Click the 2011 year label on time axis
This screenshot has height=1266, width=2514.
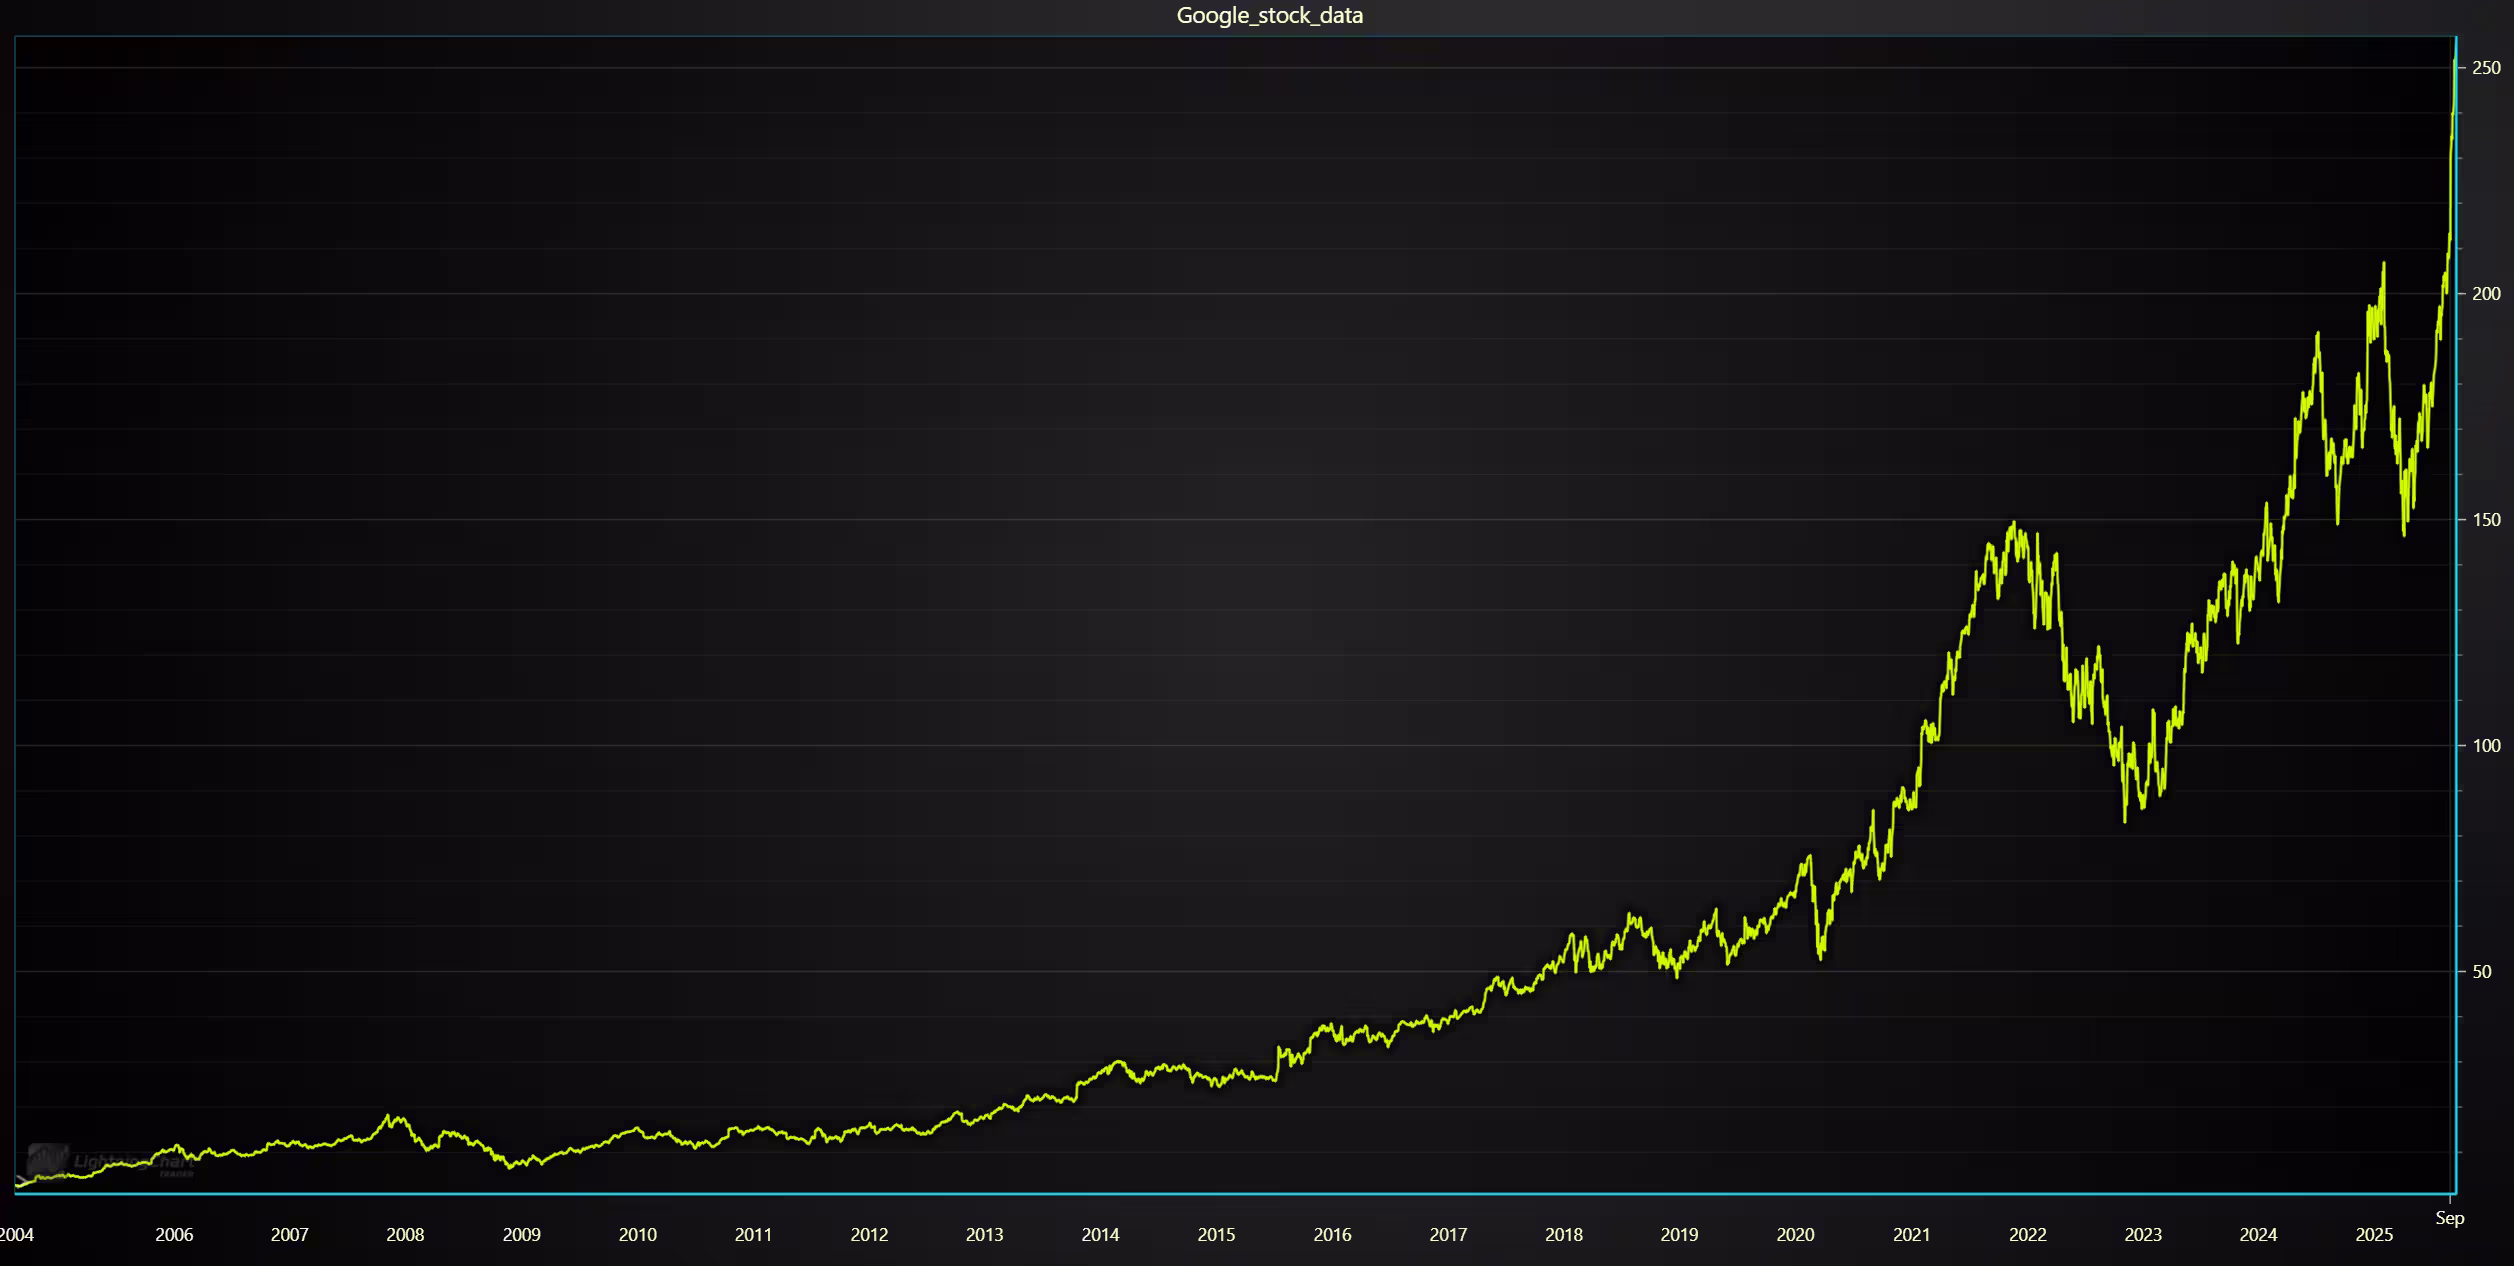[x=754, y=1235]
